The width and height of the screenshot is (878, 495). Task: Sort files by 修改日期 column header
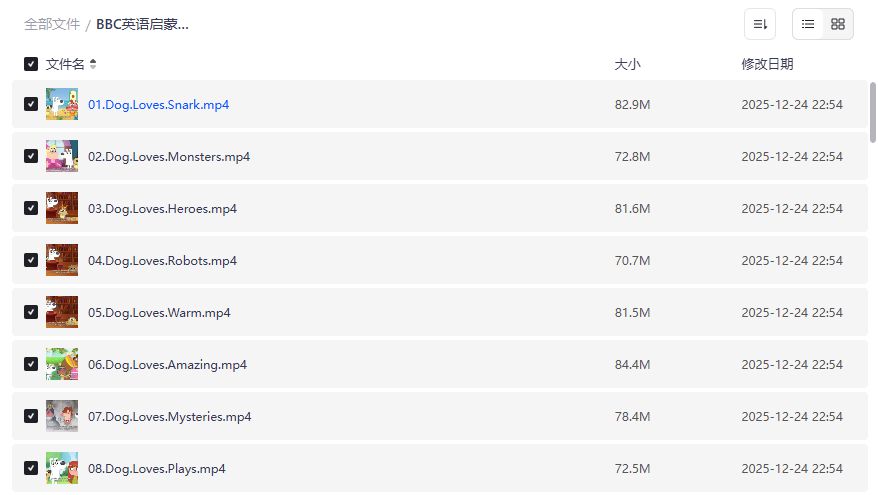pos(767,64)
